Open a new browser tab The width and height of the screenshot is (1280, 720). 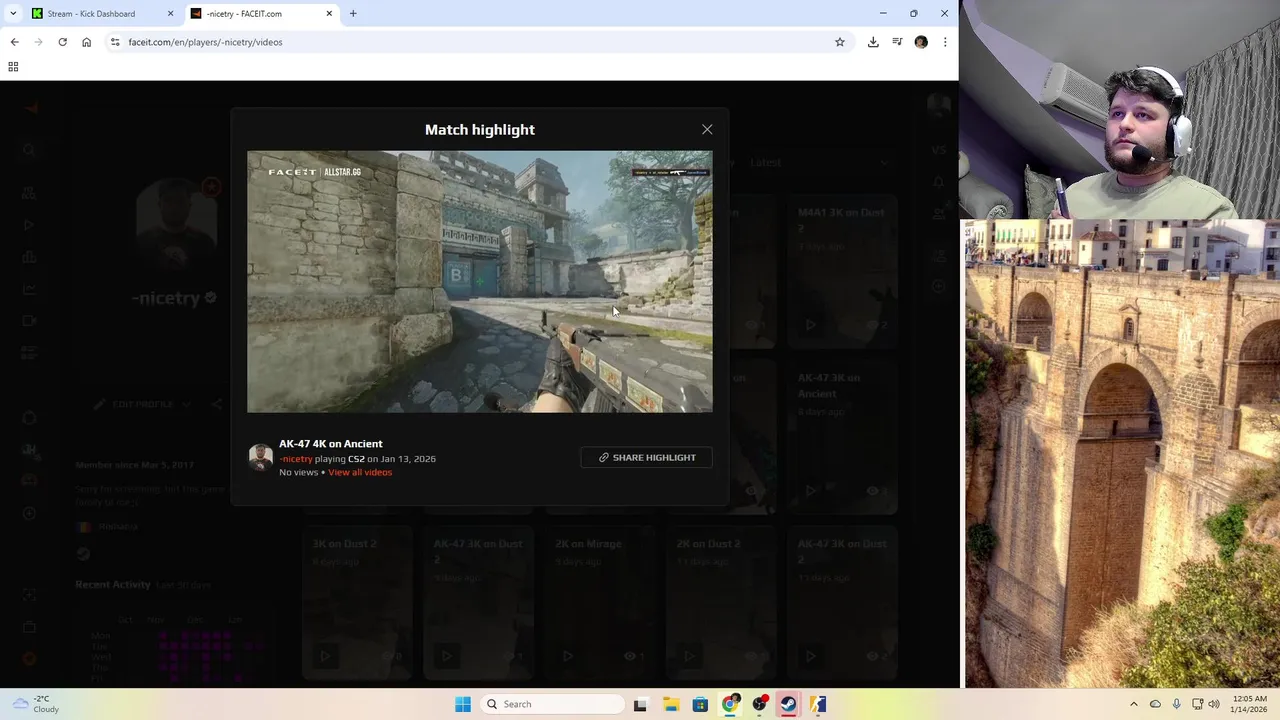[x=353, y=14]
